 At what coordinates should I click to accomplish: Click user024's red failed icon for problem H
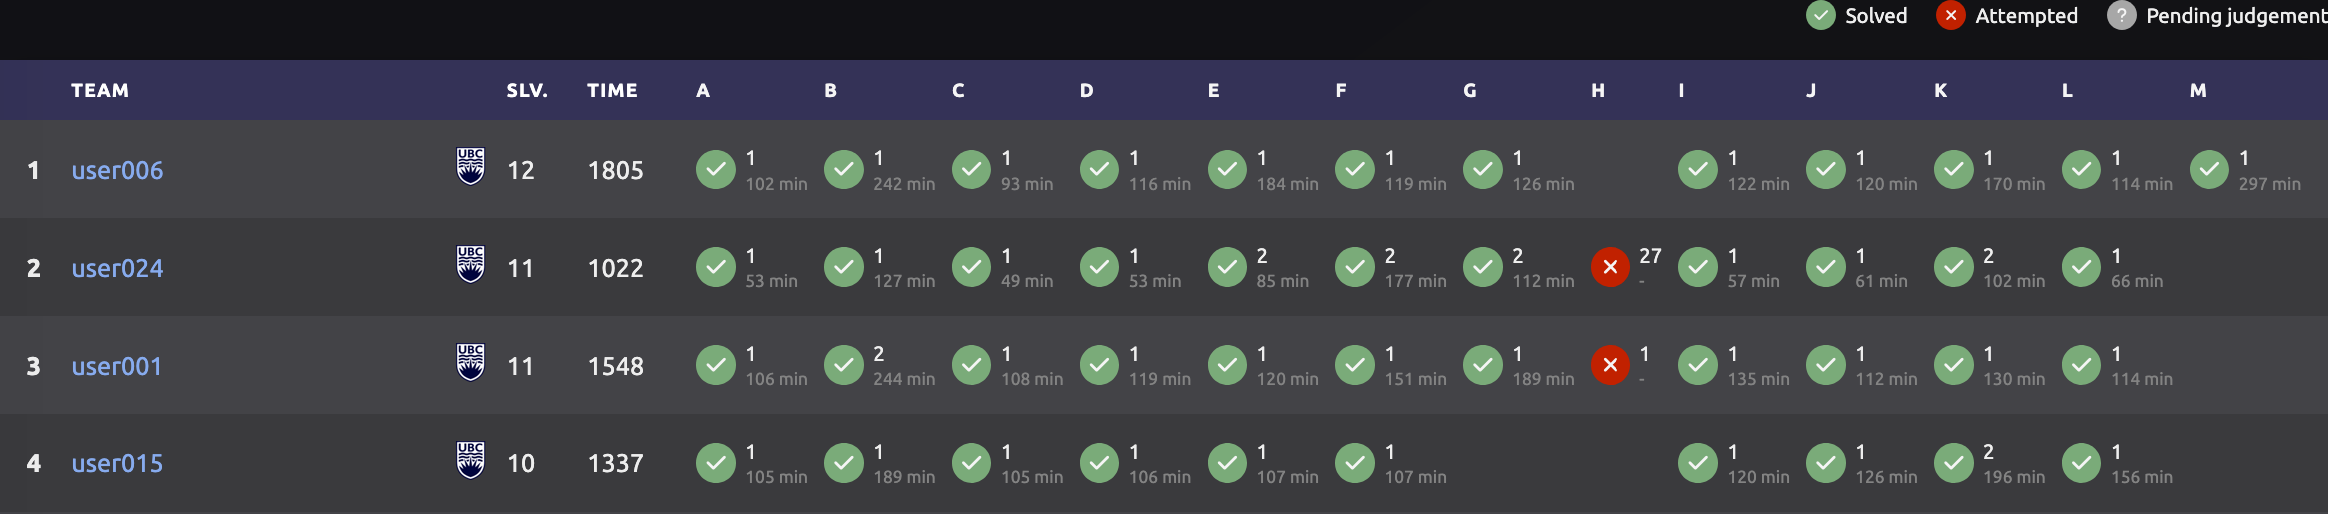(1610, 267)
